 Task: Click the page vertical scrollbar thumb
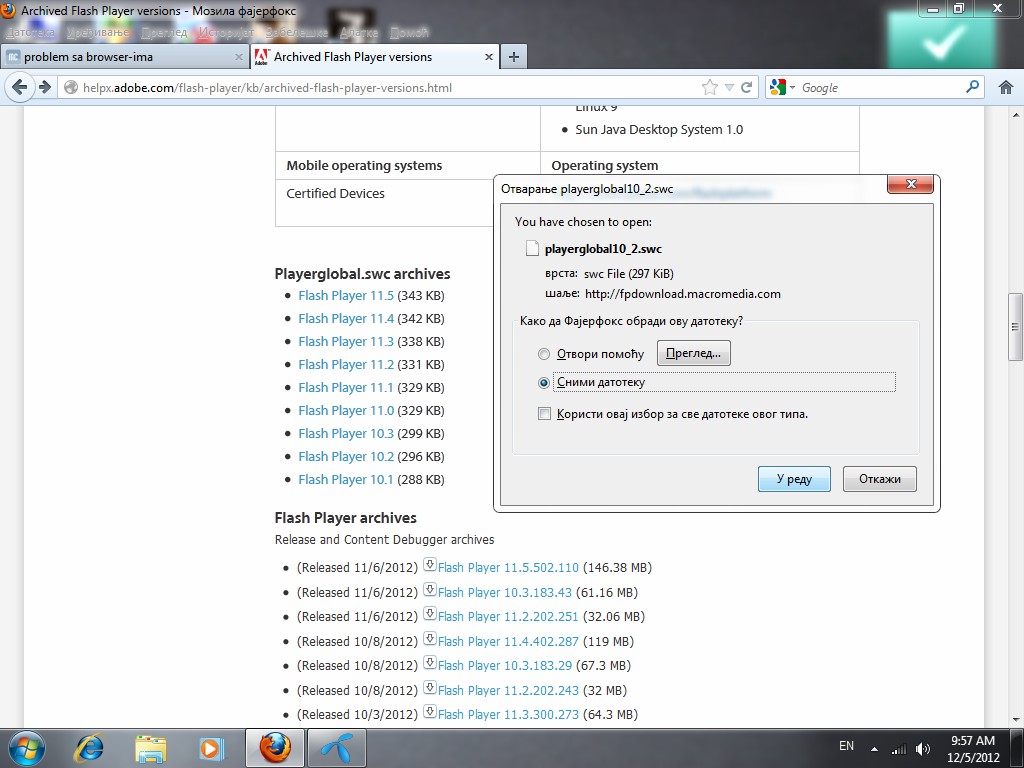pos(1016,327)
